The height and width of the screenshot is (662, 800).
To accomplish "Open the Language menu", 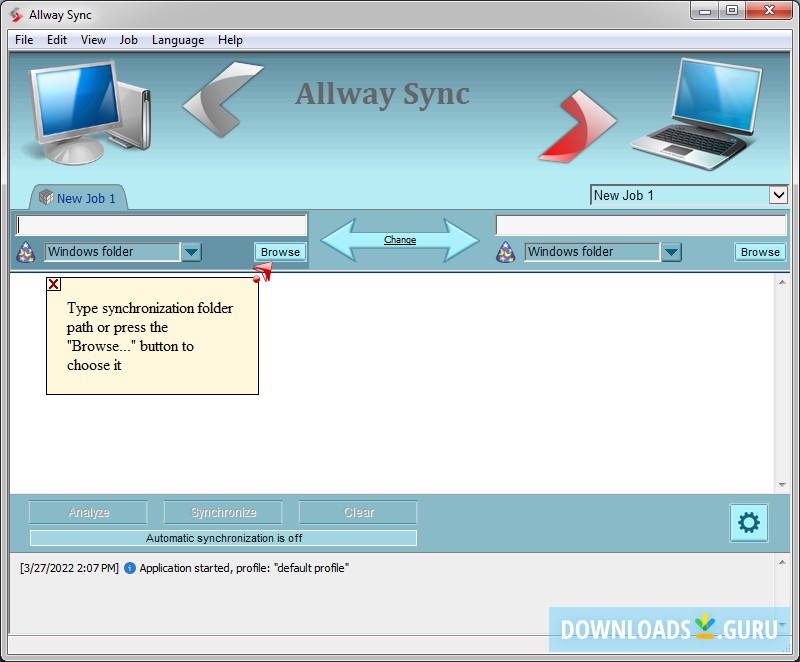I will click(x=177, y=40).
